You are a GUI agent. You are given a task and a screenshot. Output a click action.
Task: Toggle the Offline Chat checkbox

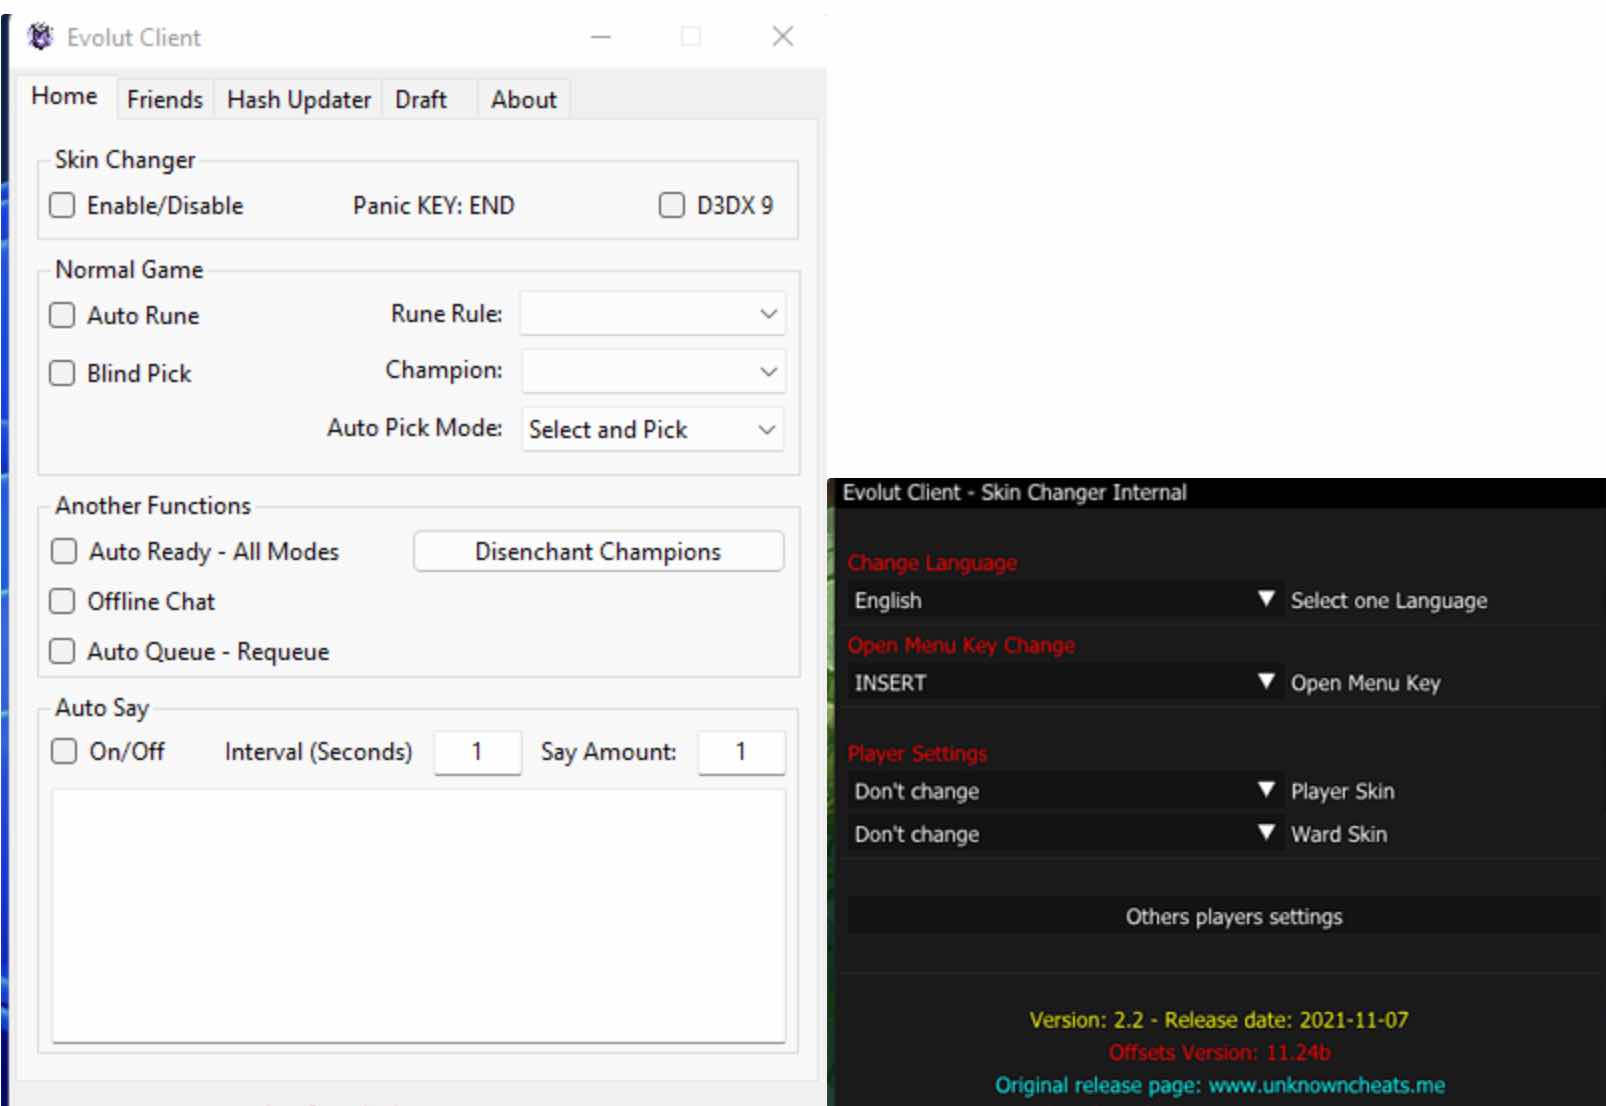pos(62,601)
